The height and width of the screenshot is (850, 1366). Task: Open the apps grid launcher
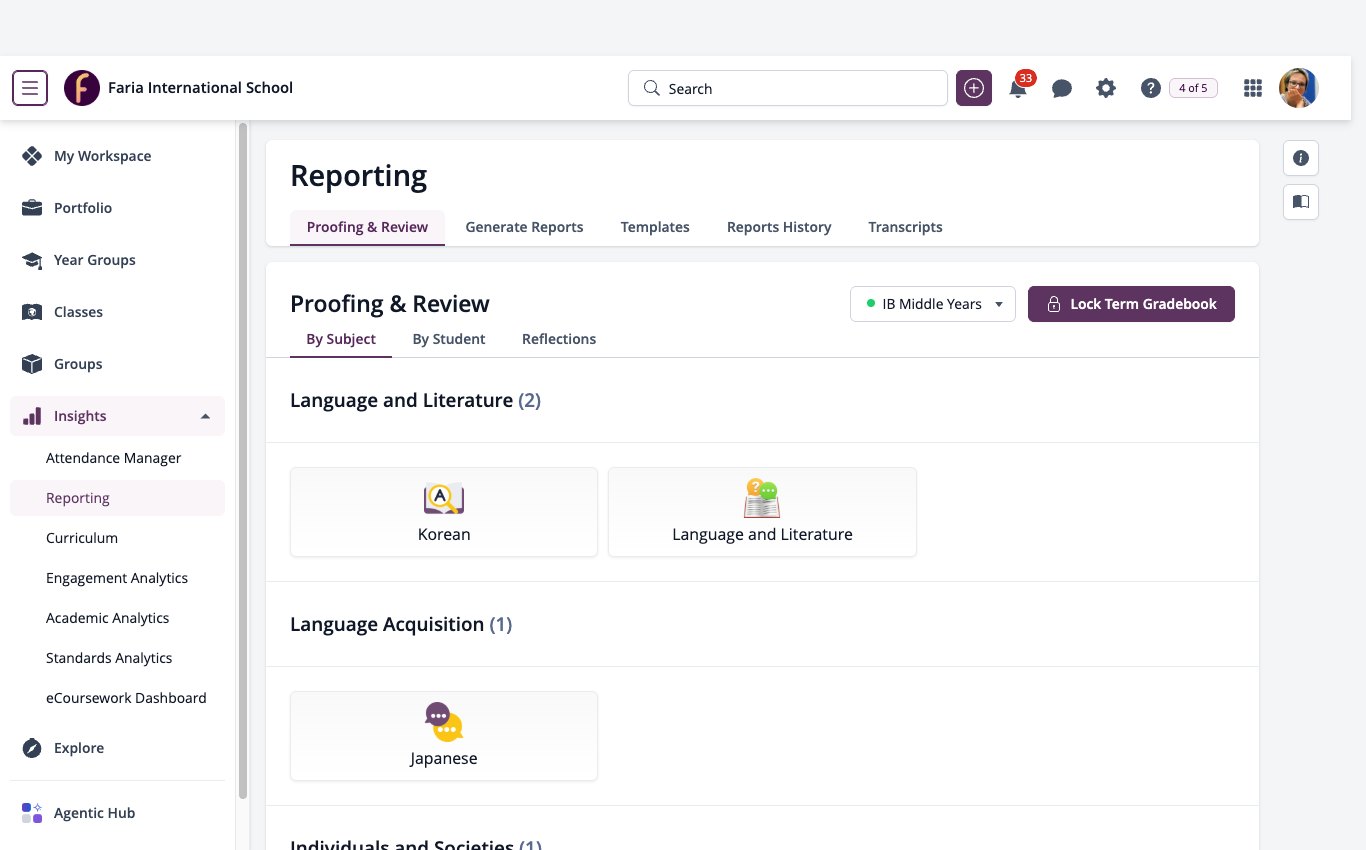[x=1253, y=88]
